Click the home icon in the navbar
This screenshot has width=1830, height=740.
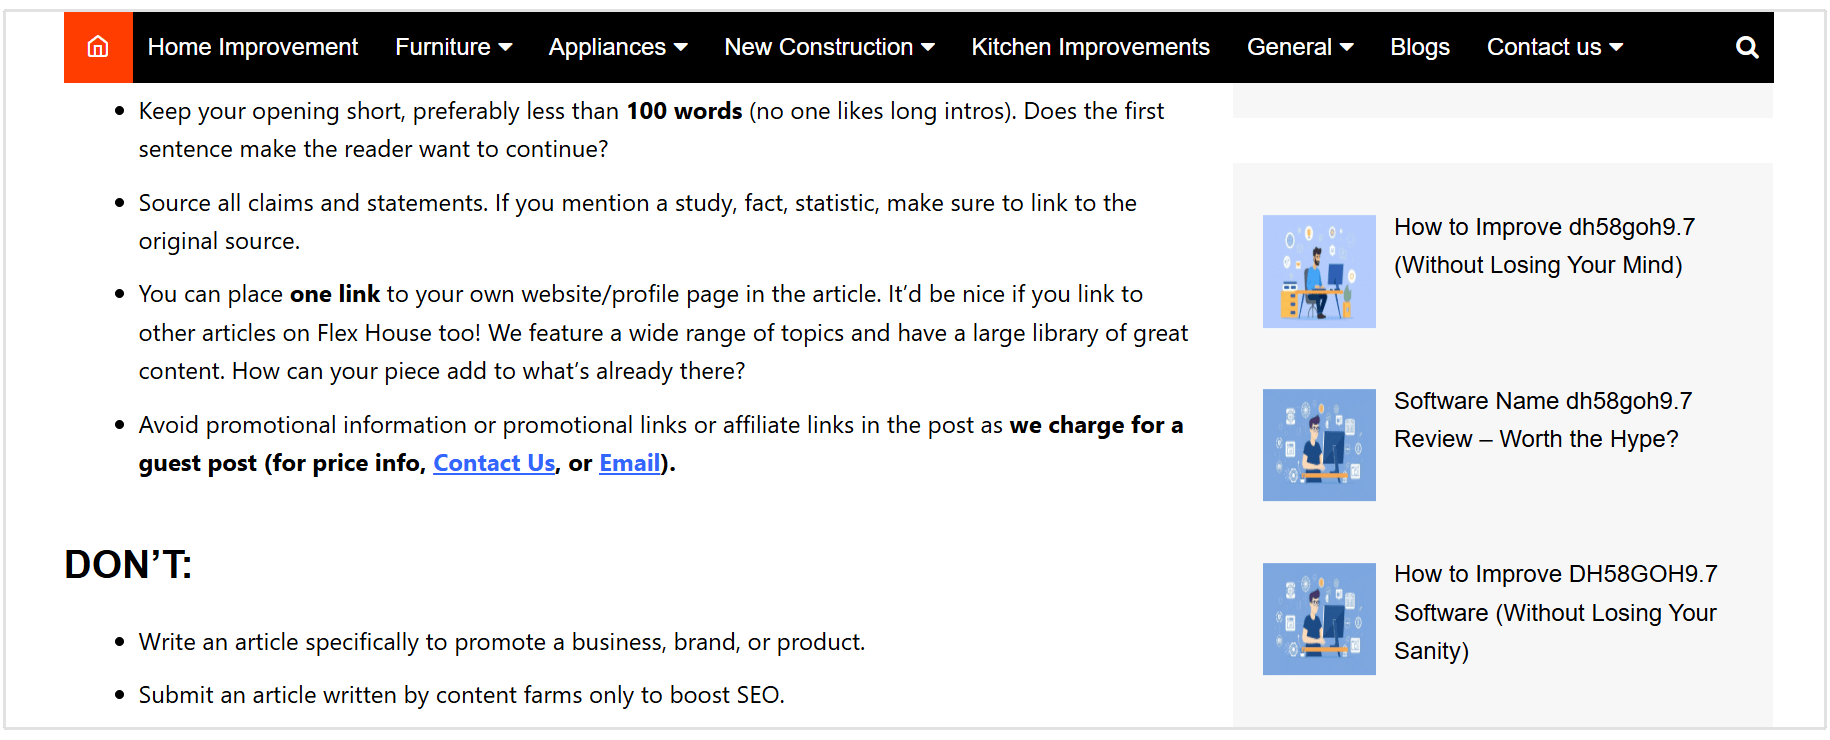pyautogui.click(x=97, y=46)
